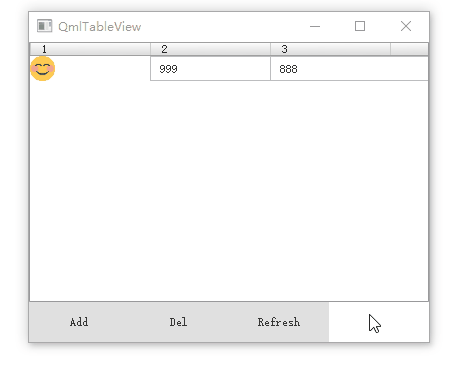Select the cell containing 888
Screen dimensions: 466x369
(x=349, y=69)
